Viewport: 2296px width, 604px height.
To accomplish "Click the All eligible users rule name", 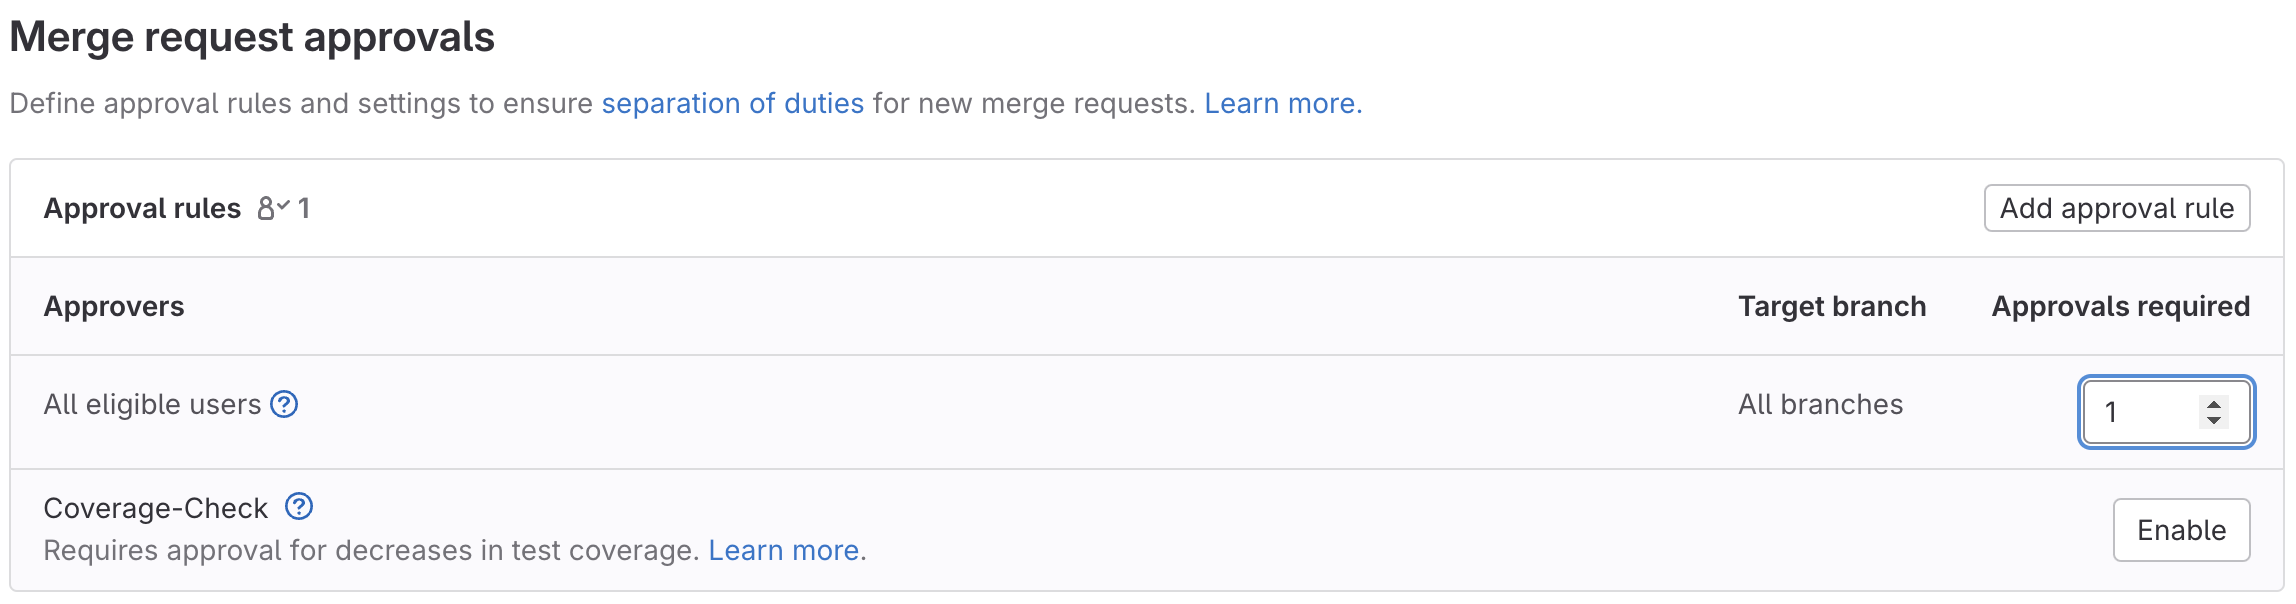I will 150,404.
